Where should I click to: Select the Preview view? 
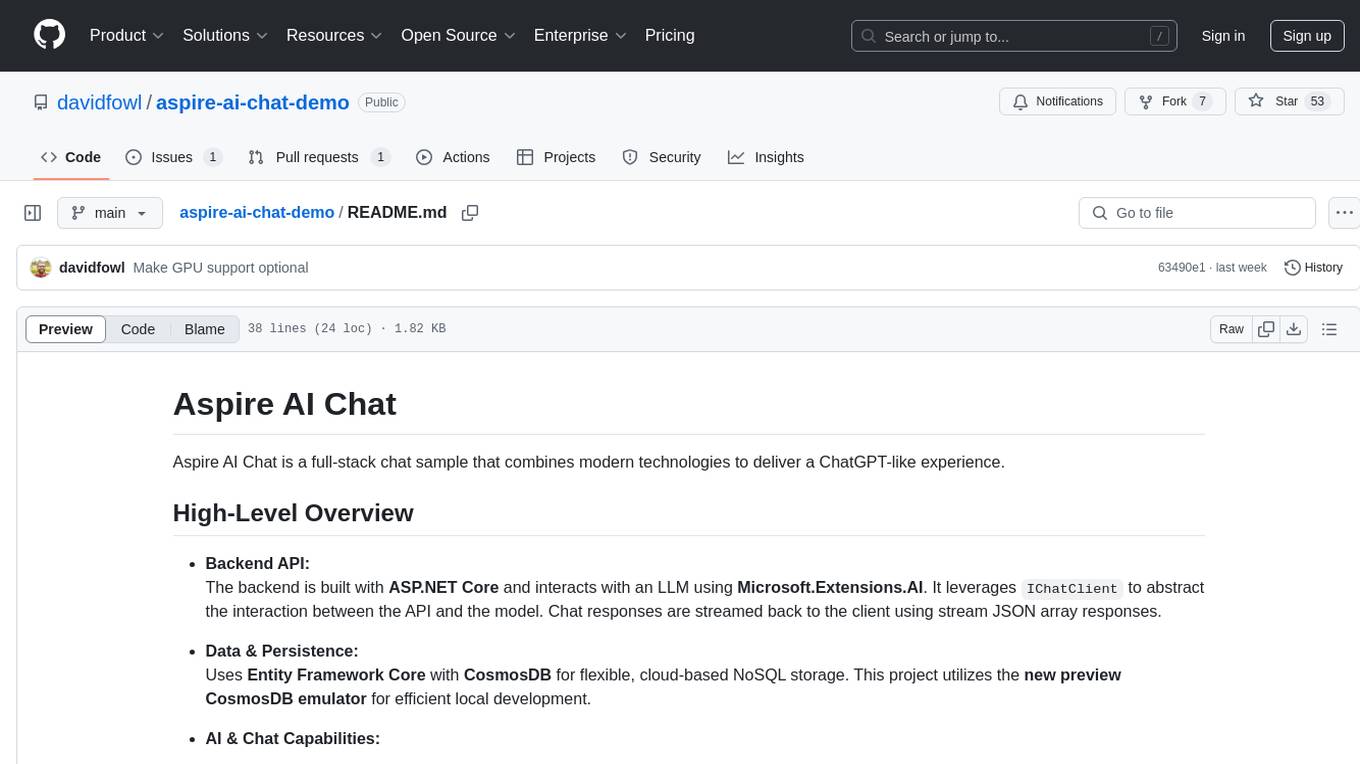click(x=66, y=329)
